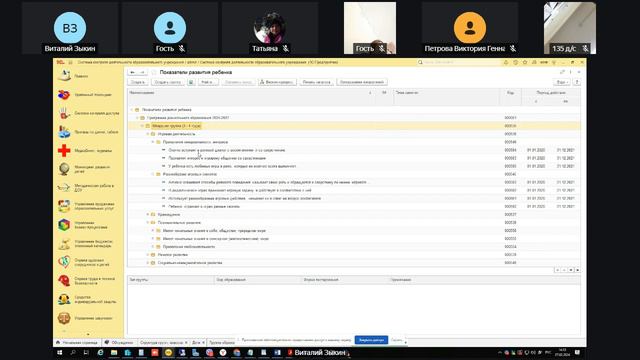Screen dimensions: 640x360
Task: Select Виталий Зыкин participant tile
Action: [x=70, y=28]
